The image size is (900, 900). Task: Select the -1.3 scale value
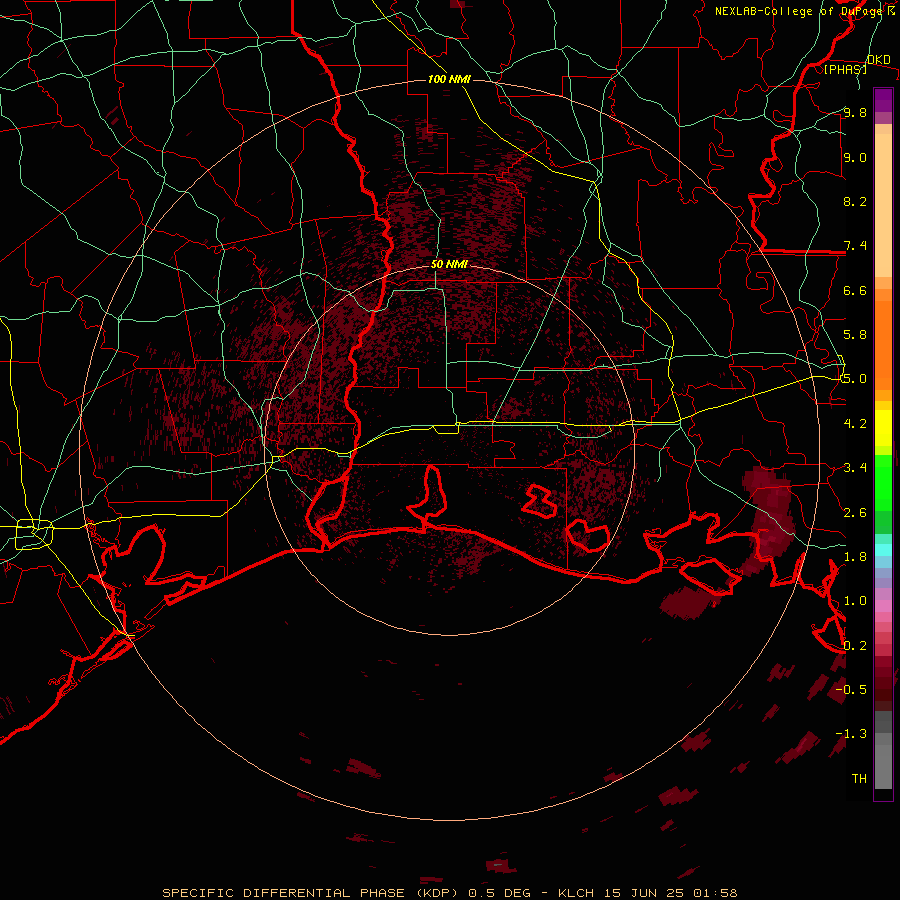(x=851, y=734)
